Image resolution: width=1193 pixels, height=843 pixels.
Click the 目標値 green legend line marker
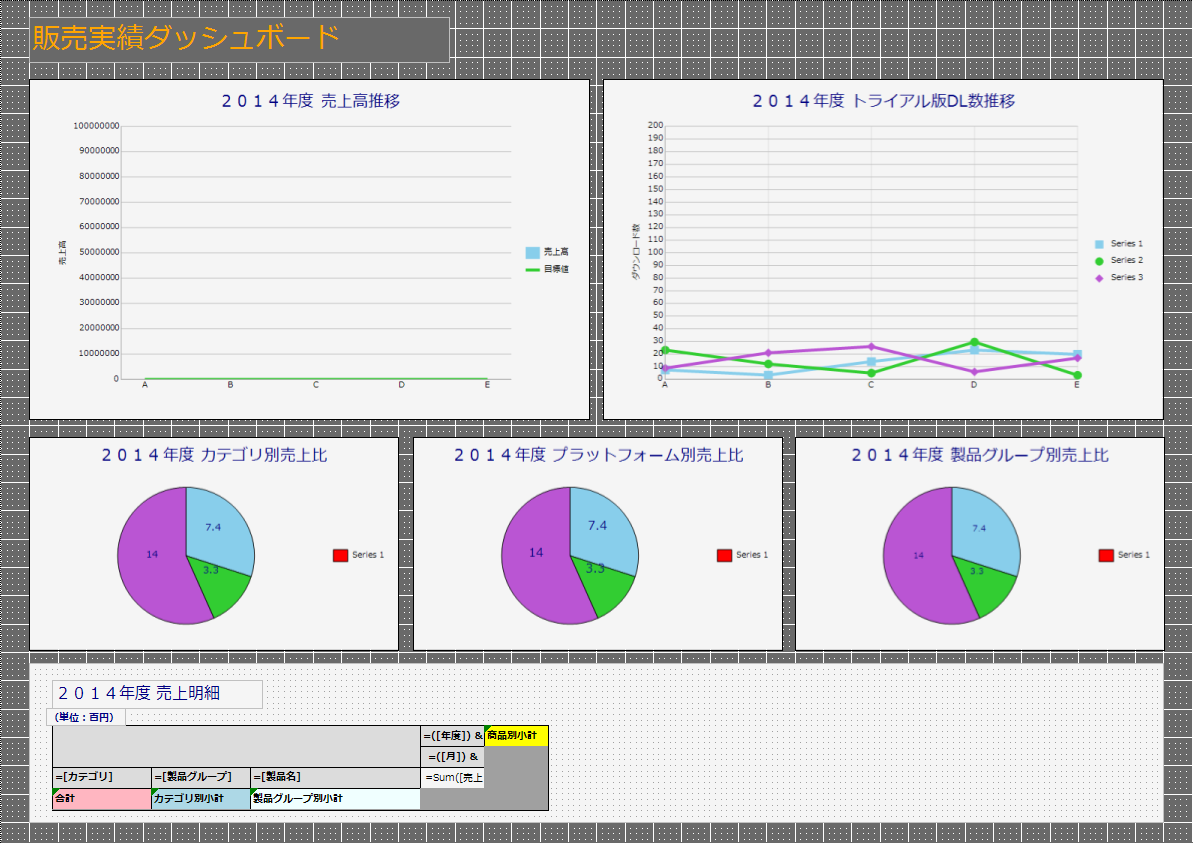tap(533, 269)
